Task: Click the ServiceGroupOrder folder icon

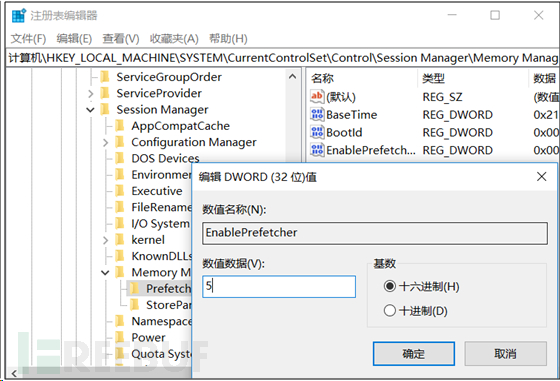Action: click(x=105, y=77)
